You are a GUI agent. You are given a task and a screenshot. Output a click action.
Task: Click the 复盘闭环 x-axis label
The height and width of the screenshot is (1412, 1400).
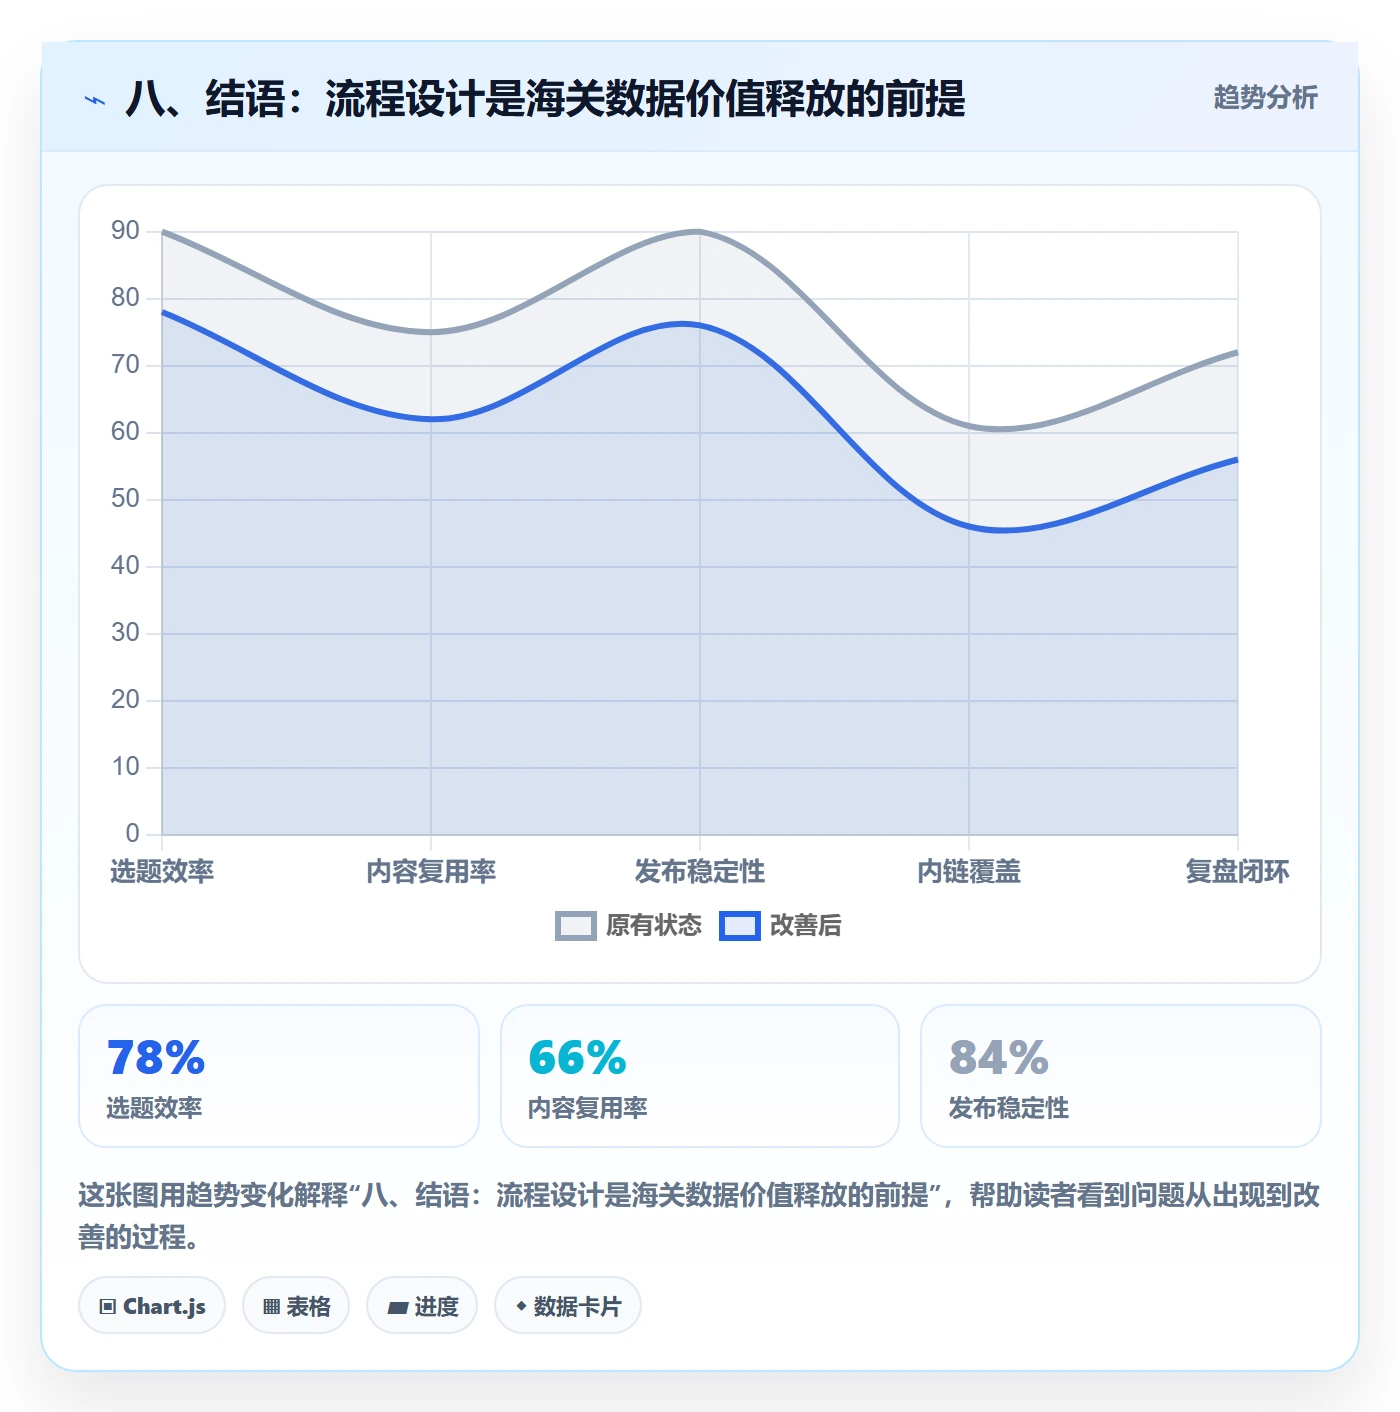click(x=1237, y=871)
